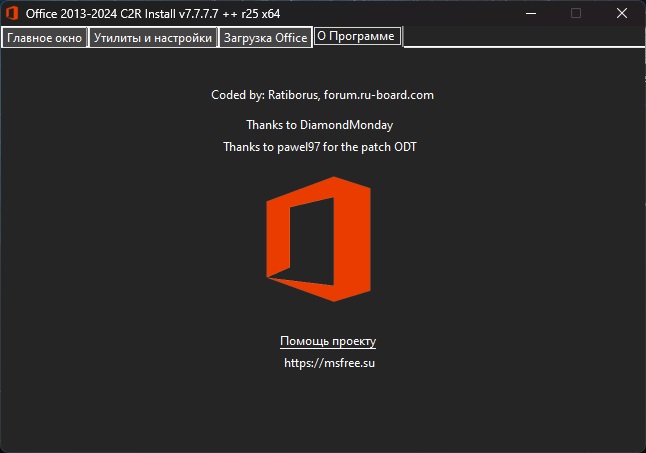Visit the https://msfree.su link
Screen dimensions: 646x453
pyautogui.click(x=330, y=363)
